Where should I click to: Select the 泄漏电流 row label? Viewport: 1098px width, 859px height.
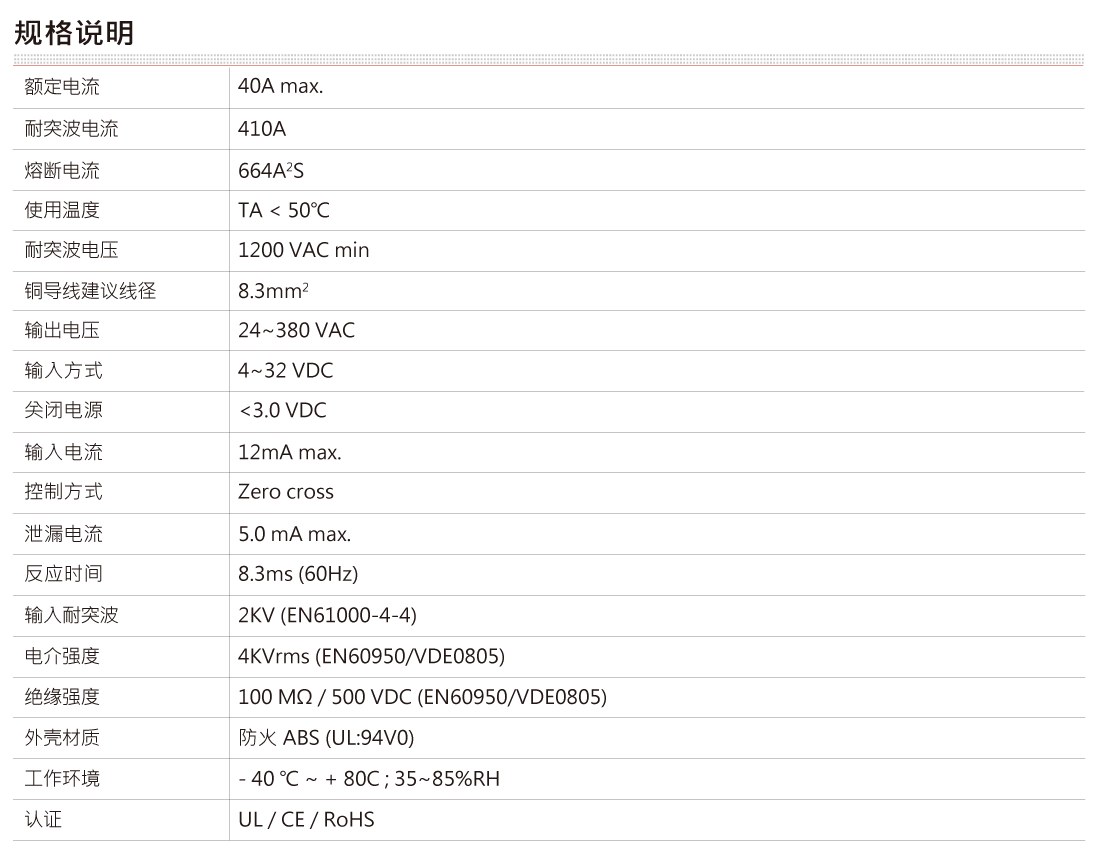(x=62, y=534)
